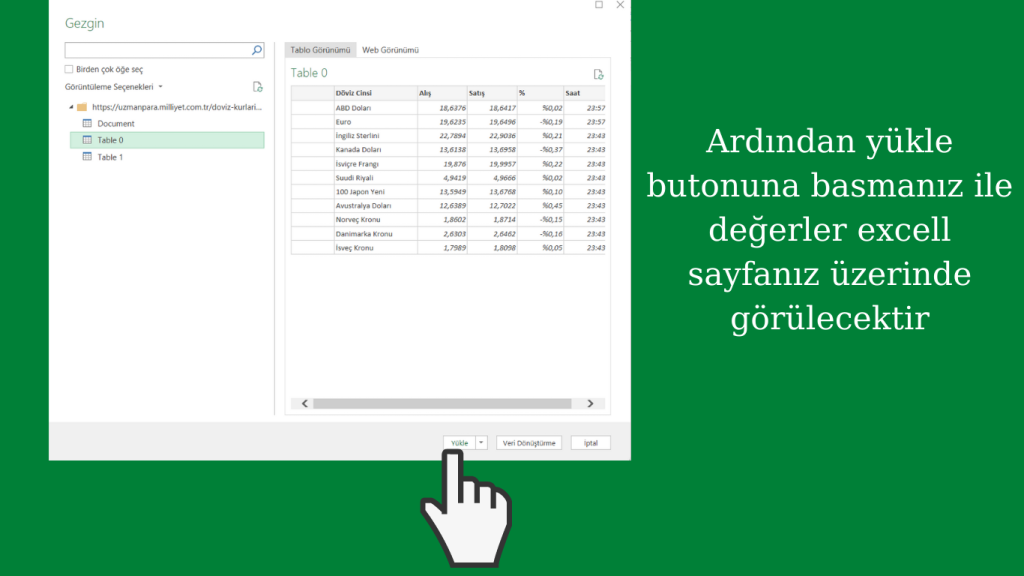Image resolution: width=1024 pixels, height=576 pixels.
Task: Collapse the uzmanpara.milliyet.com.tr tree node
Action: [x=70, y=107]
